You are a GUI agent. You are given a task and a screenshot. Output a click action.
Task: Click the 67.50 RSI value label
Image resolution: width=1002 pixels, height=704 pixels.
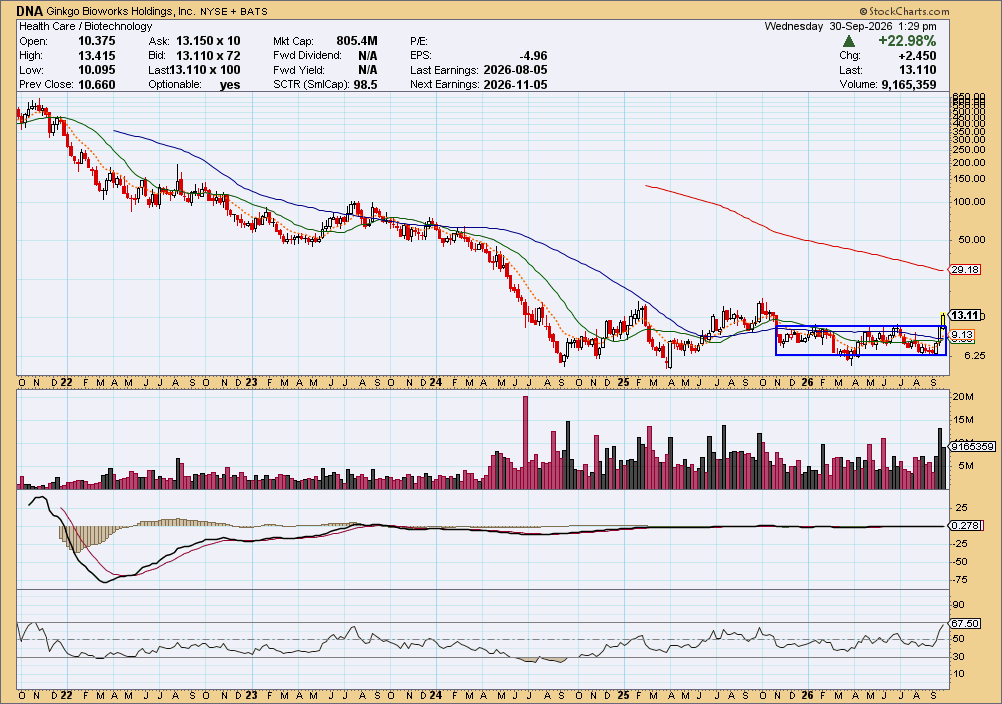[x=965, y=624]
